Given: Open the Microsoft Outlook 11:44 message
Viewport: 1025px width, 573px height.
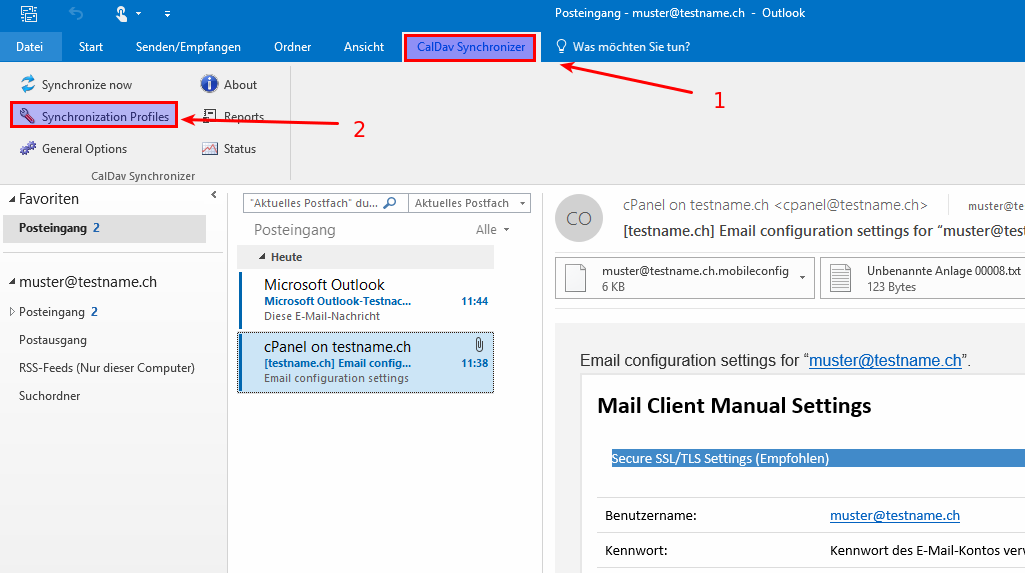Looking at the screenshot, I should pyautogui.click(x=366, y=300).
